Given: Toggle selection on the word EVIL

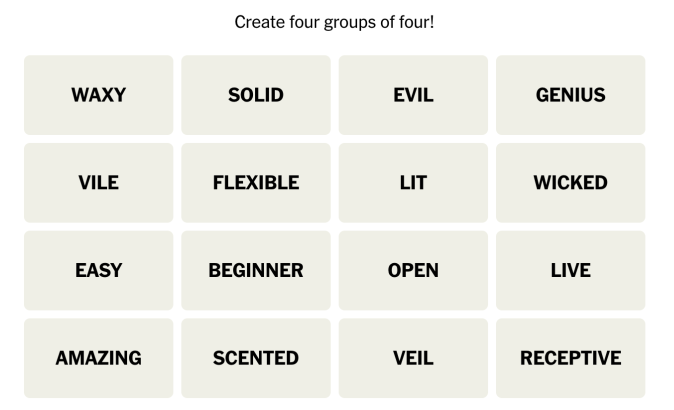Looking at the screenshot, I should tap(413, 95).
